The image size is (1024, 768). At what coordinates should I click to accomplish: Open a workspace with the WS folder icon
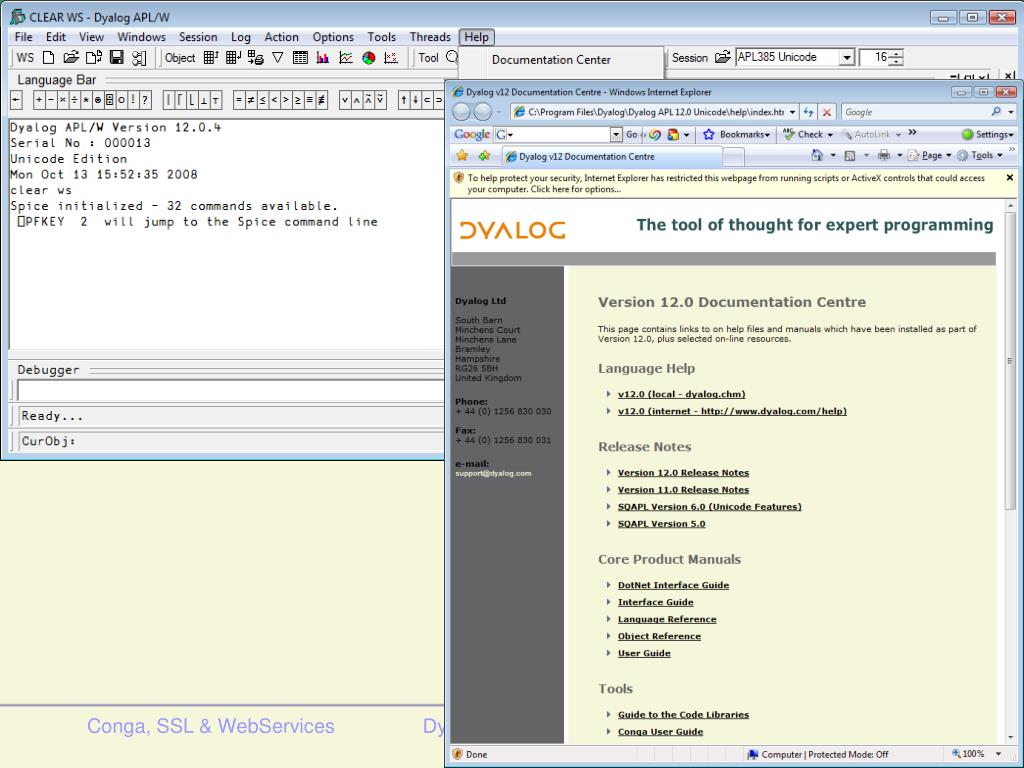click(x=71, y=57)
